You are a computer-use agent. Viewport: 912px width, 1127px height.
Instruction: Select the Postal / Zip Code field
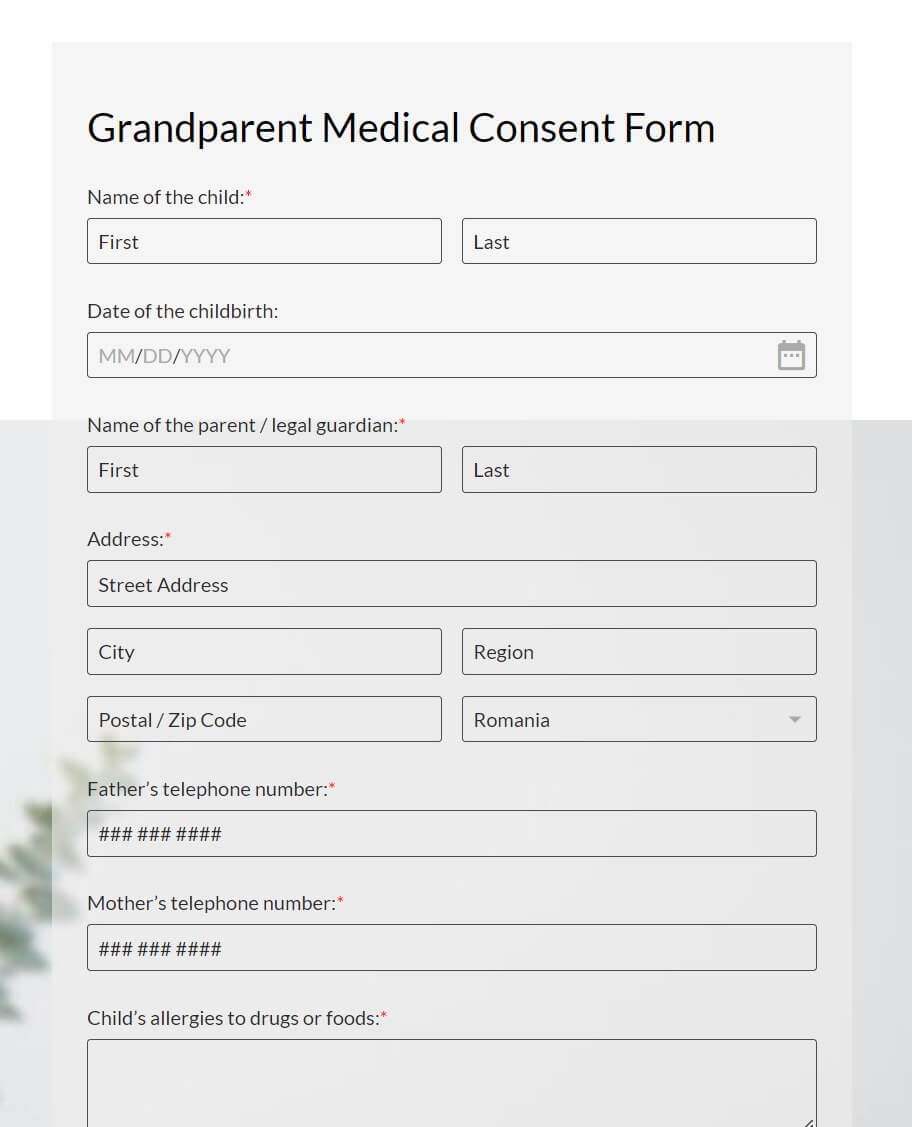click(x=264, y=719)
